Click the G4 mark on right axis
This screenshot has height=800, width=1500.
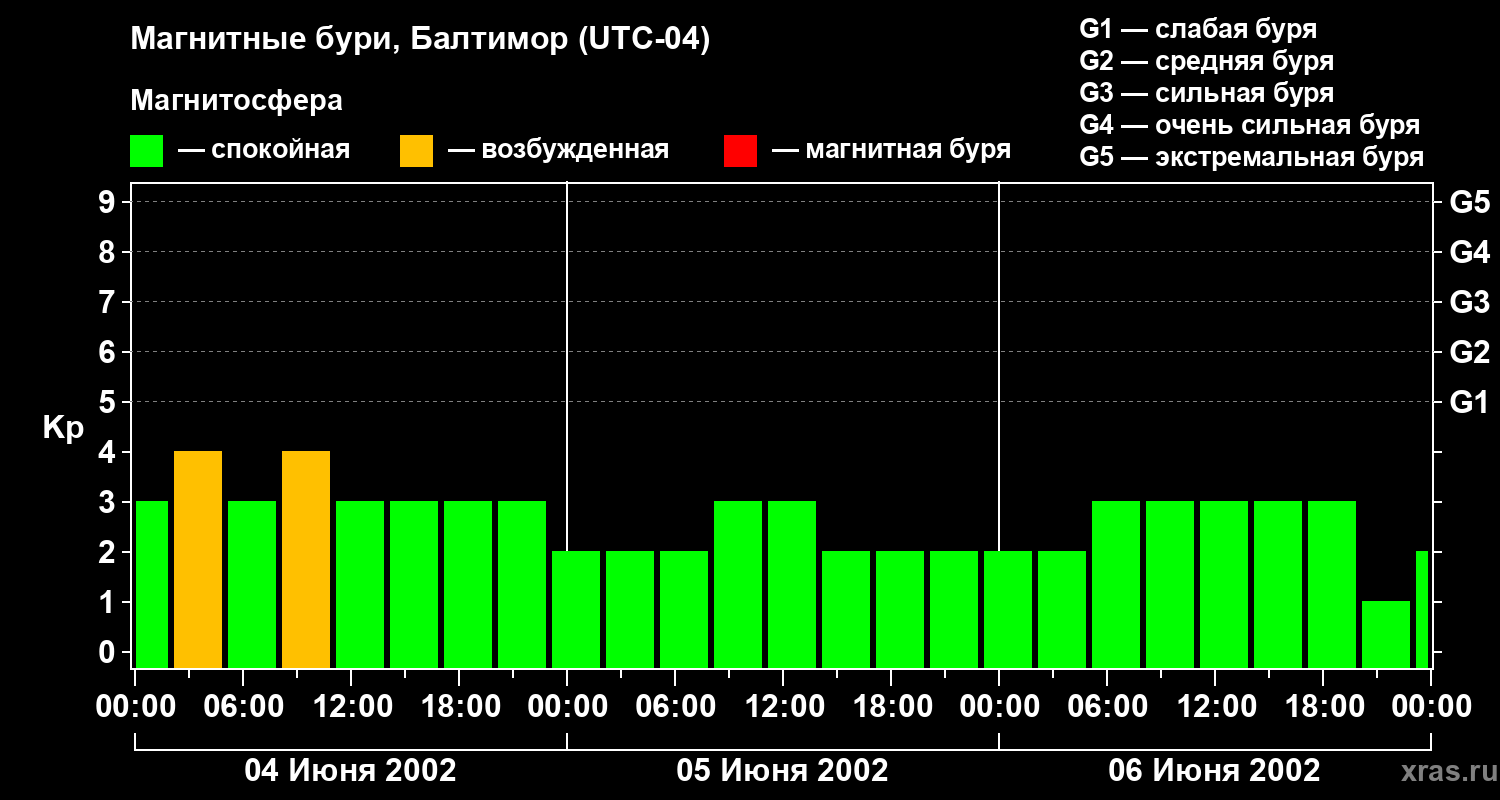point(1469,252)
